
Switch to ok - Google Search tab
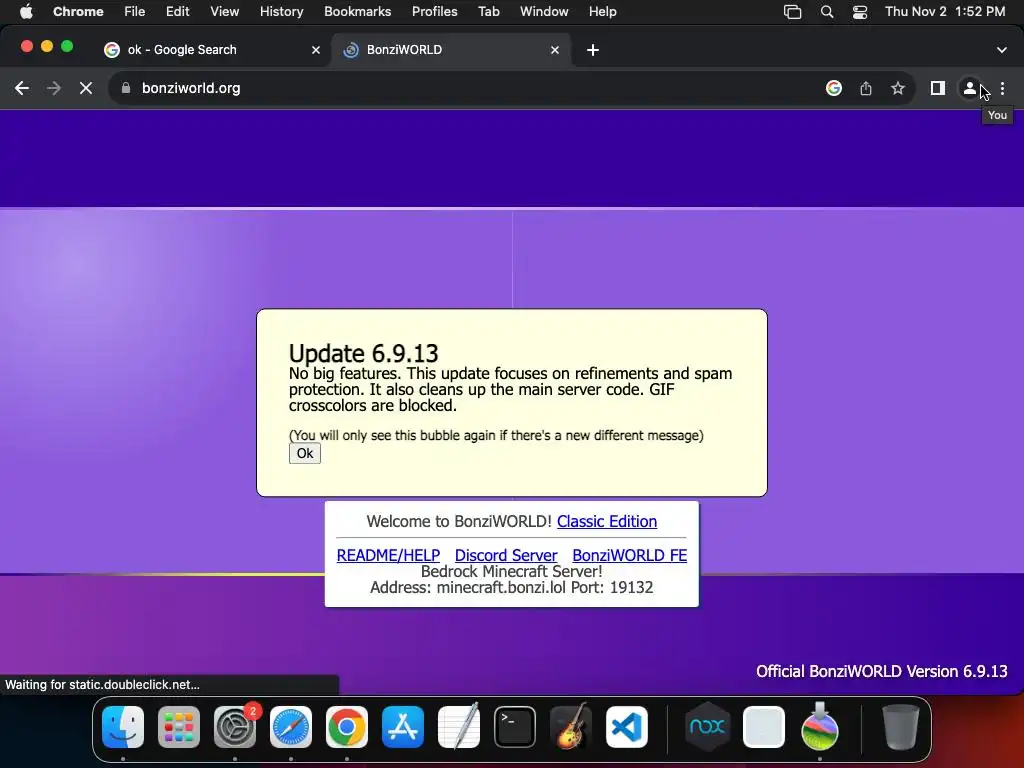(x=212, y=50)
